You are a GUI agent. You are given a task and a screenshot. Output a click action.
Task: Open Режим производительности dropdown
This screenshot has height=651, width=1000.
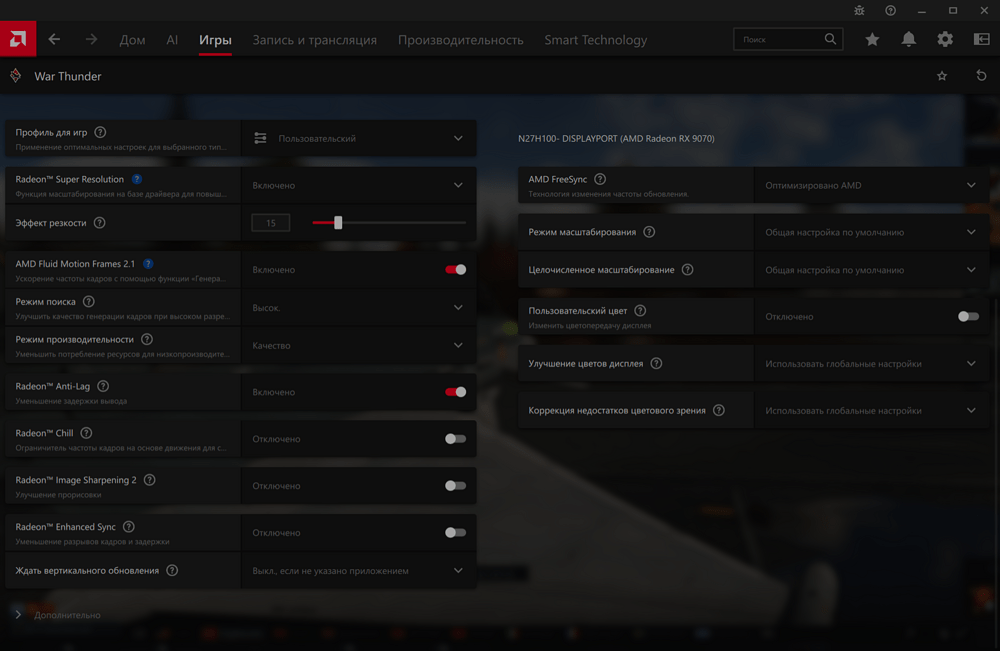358,346
